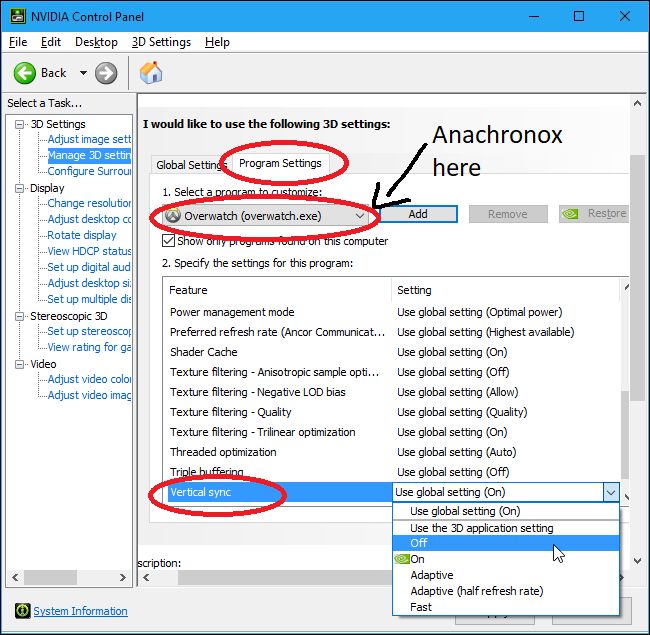This screenshot has height=635, width=650.
Task: Click the Overwatch program icon in dropdown
Action: pyautogui.click(x=173, y=216)
